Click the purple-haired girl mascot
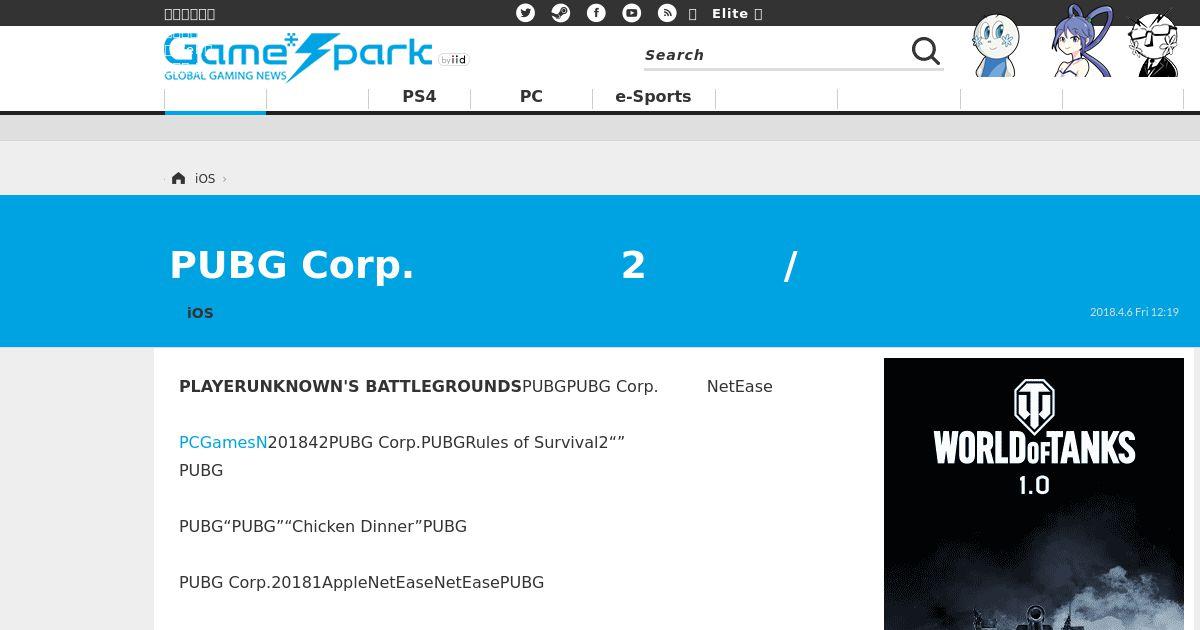This screenshot has width=1200, height=630. click(1083, 41)
